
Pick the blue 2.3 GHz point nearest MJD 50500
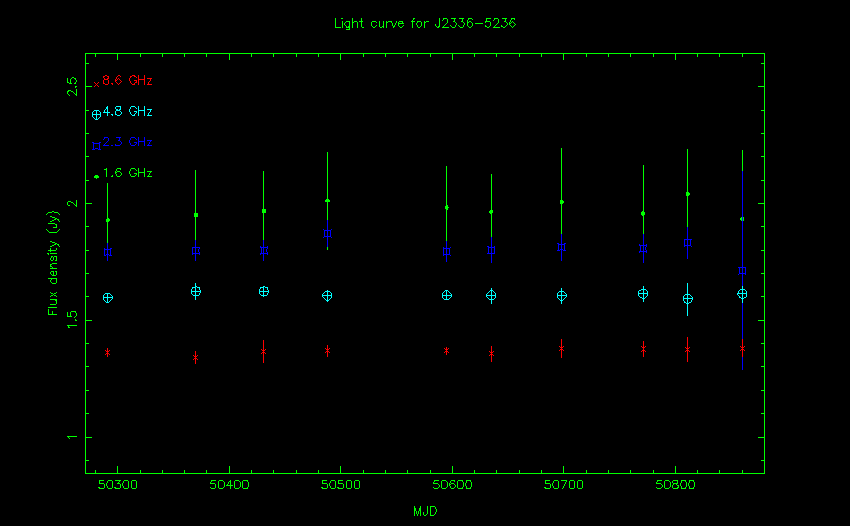pos(327,234)
